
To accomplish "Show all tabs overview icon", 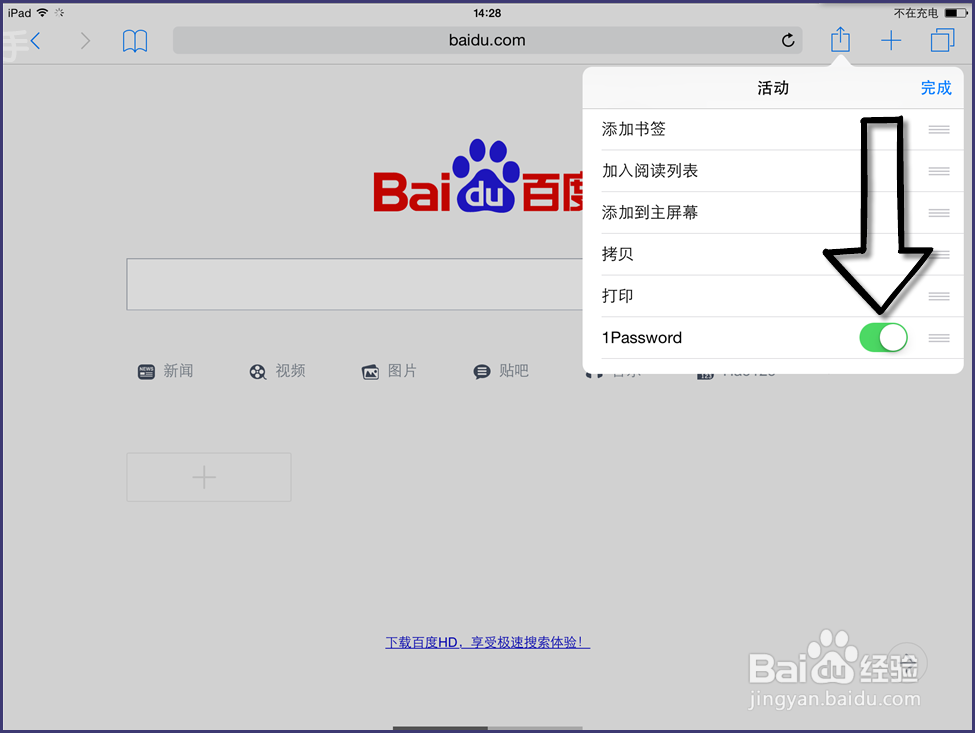I will click(942, 40).
